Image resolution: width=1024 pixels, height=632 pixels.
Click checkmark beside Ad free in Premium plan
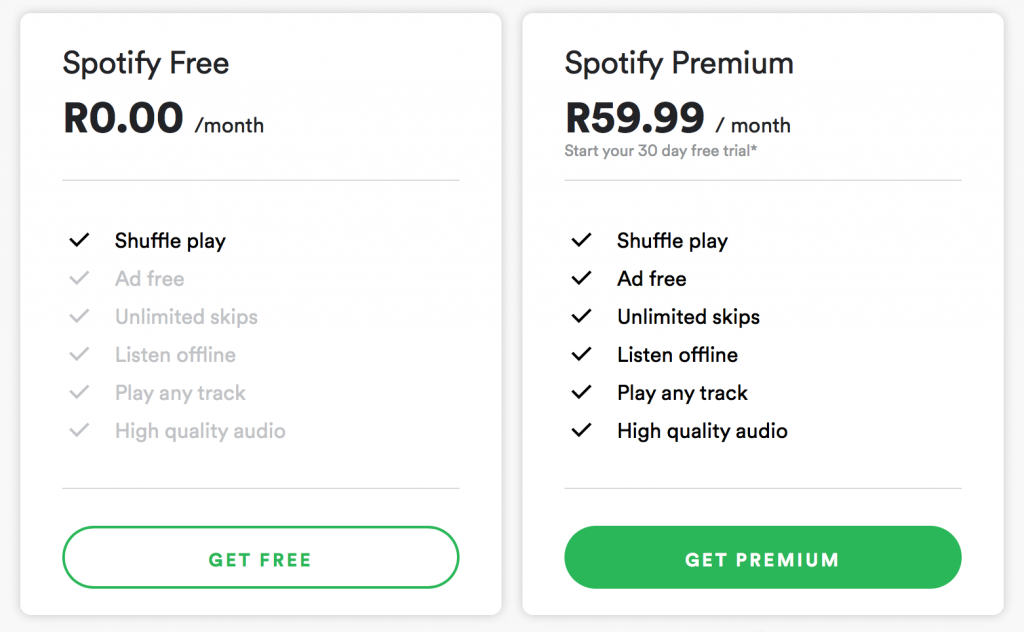pyautogui.click(x=581, y=279)
